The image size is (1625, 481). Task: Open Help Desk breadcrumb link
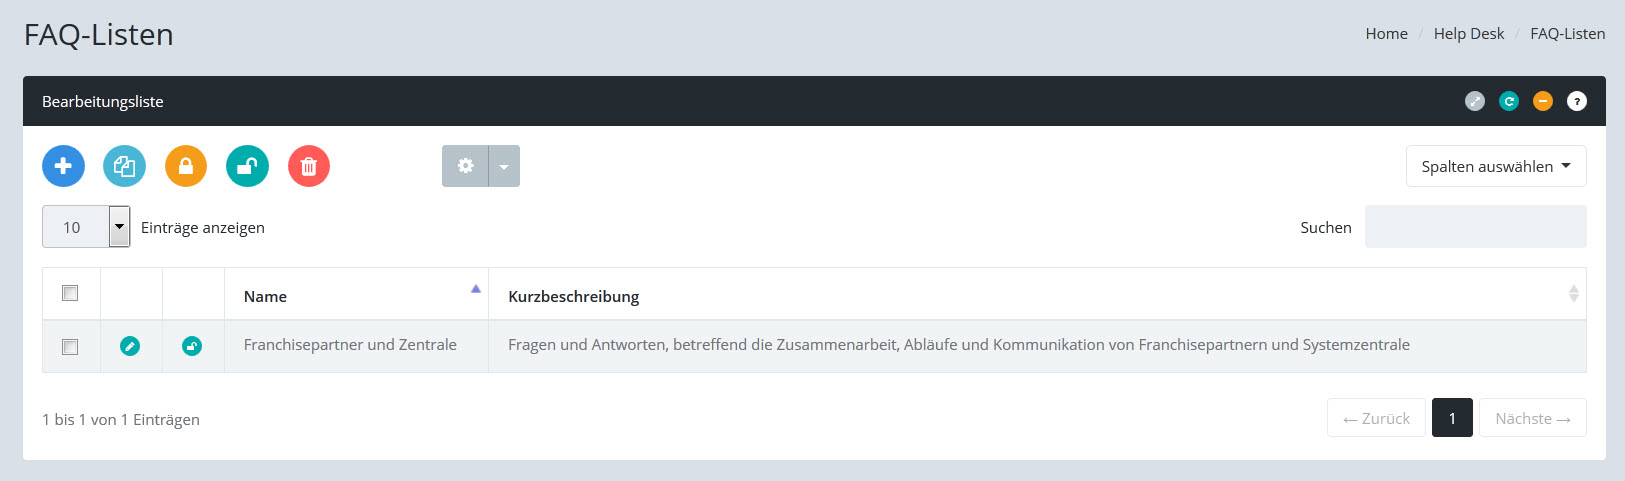click(x=1468, y=34)
